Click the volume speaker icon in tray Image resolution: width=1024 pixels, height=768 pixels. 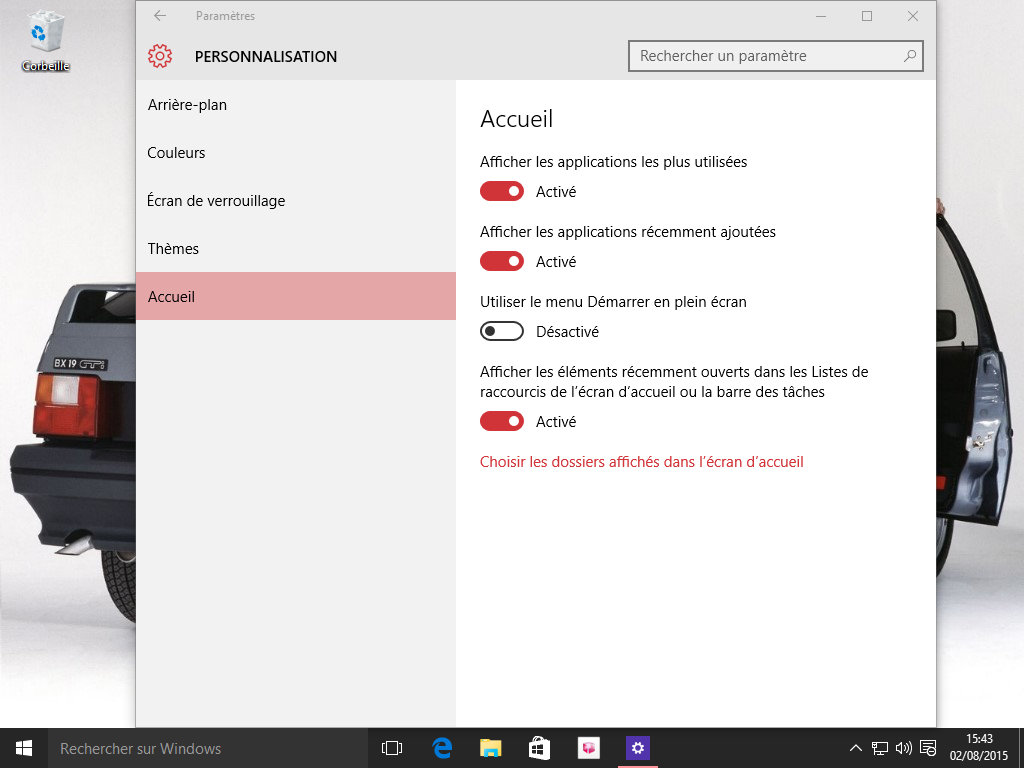904,748
